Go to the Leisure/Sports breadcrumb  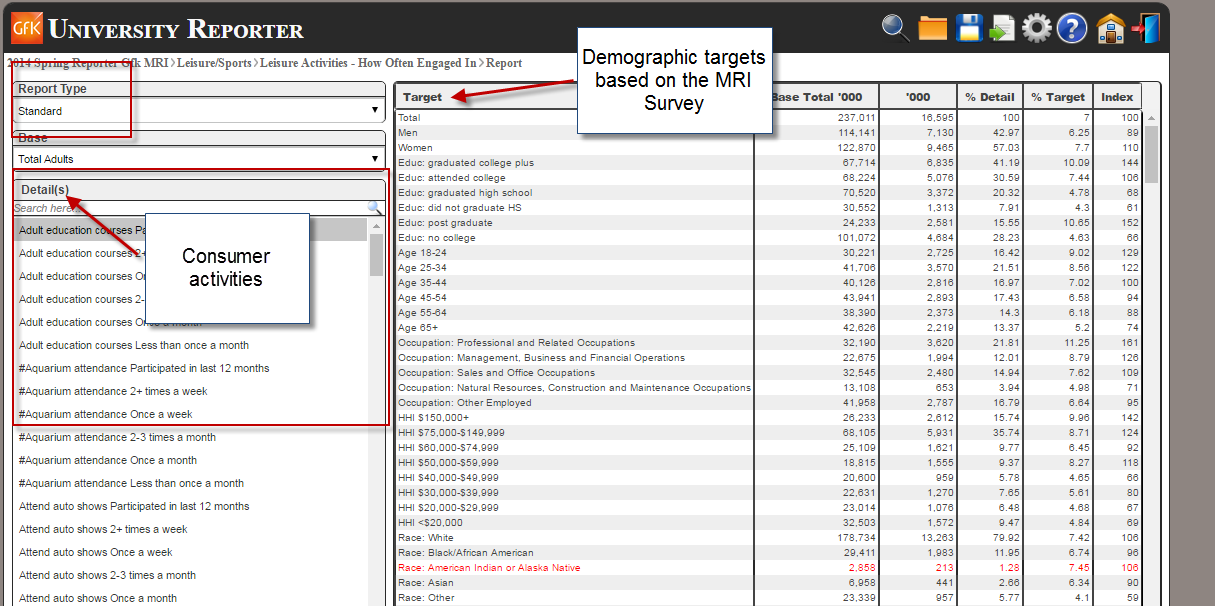tap(215, 63)
